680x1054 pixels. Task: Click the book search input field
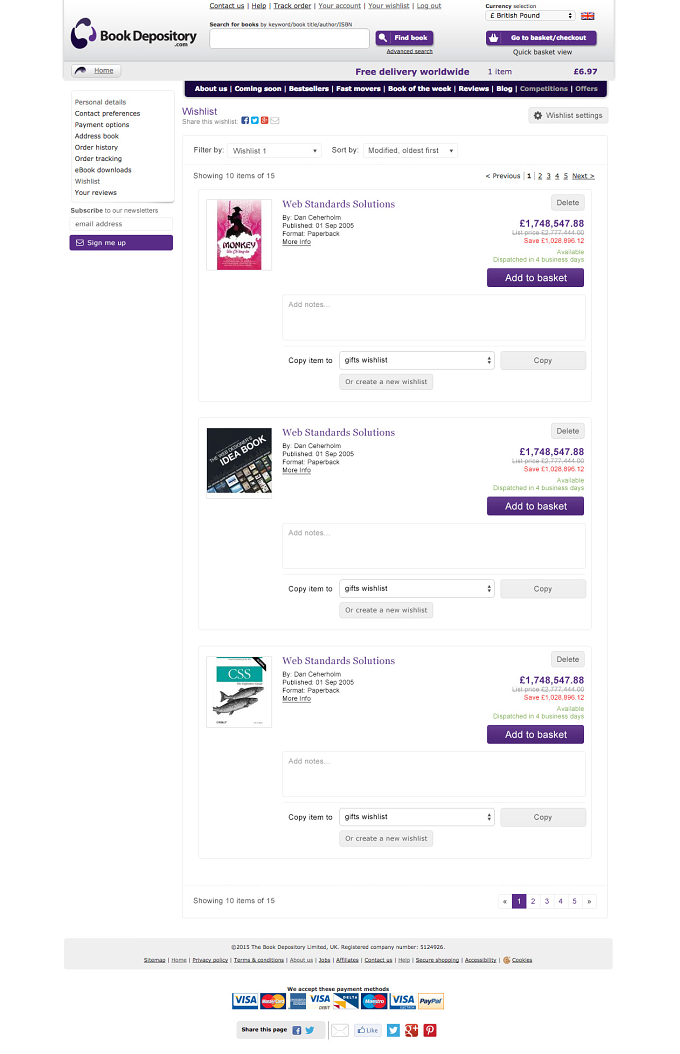(x=289, y=38)
